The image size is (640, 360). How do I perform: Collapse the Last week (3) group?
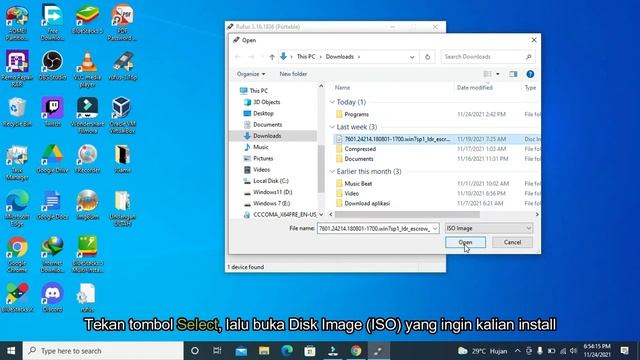pos(332,127)
